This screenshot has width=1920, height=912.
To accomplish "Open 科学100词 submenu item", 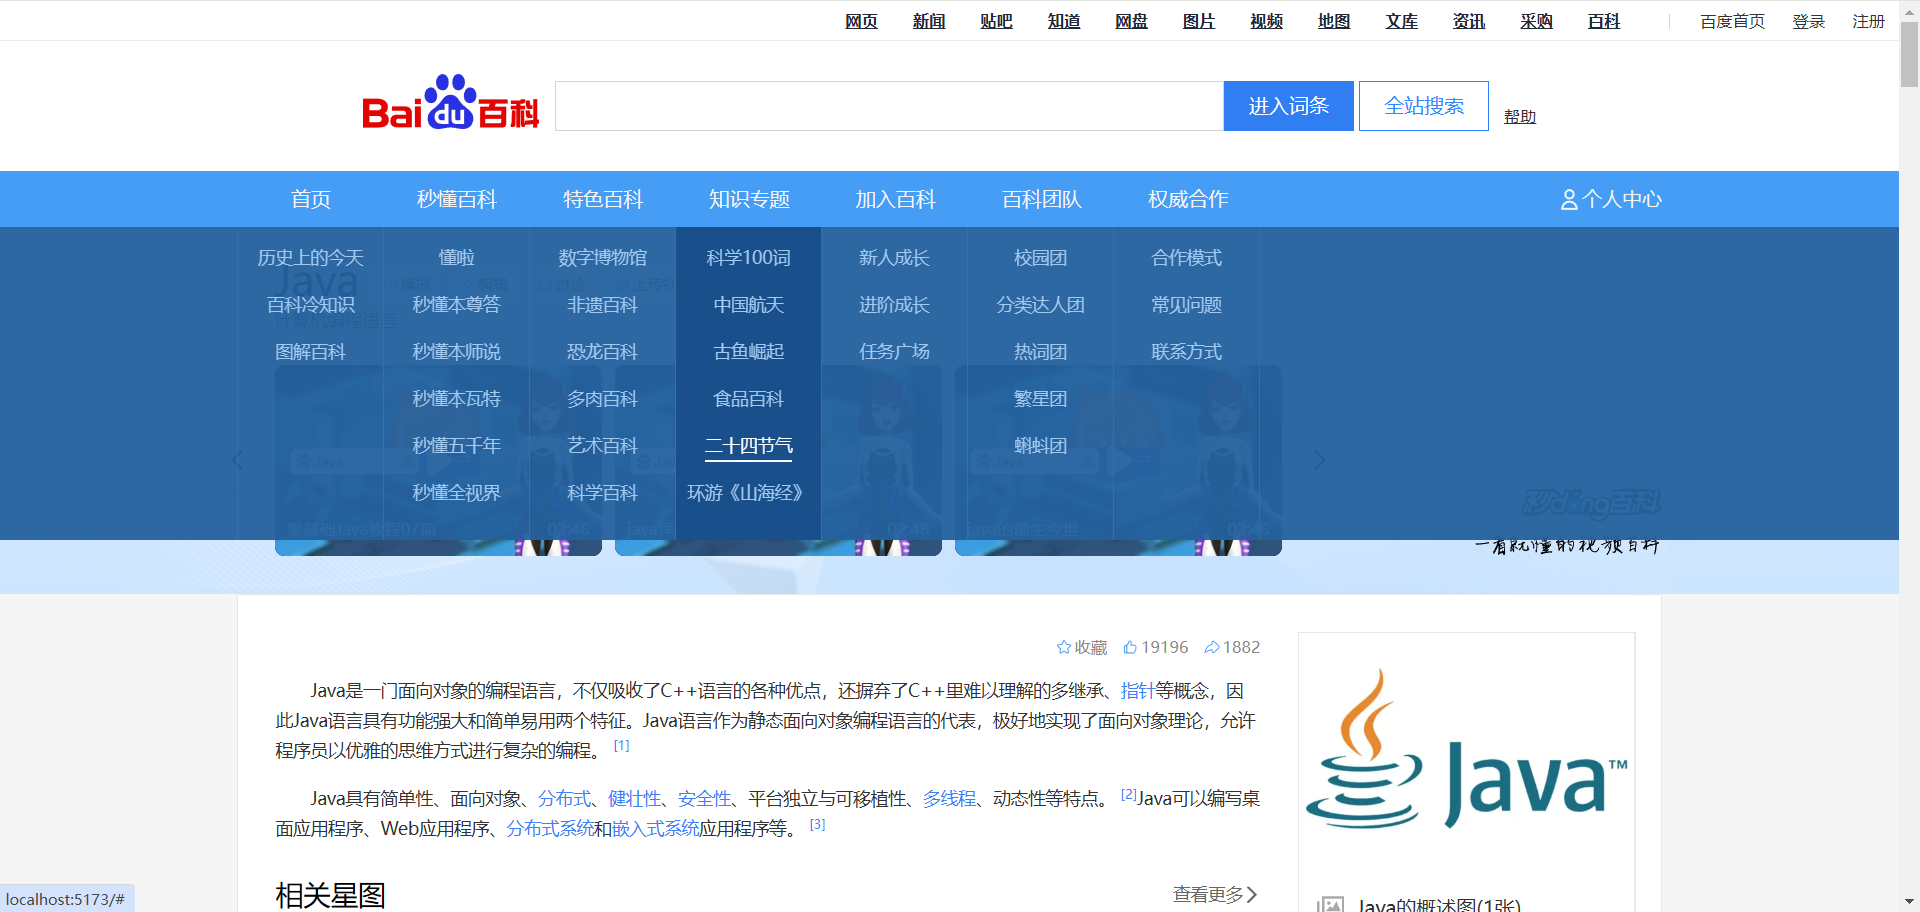I will pos(749,258).
